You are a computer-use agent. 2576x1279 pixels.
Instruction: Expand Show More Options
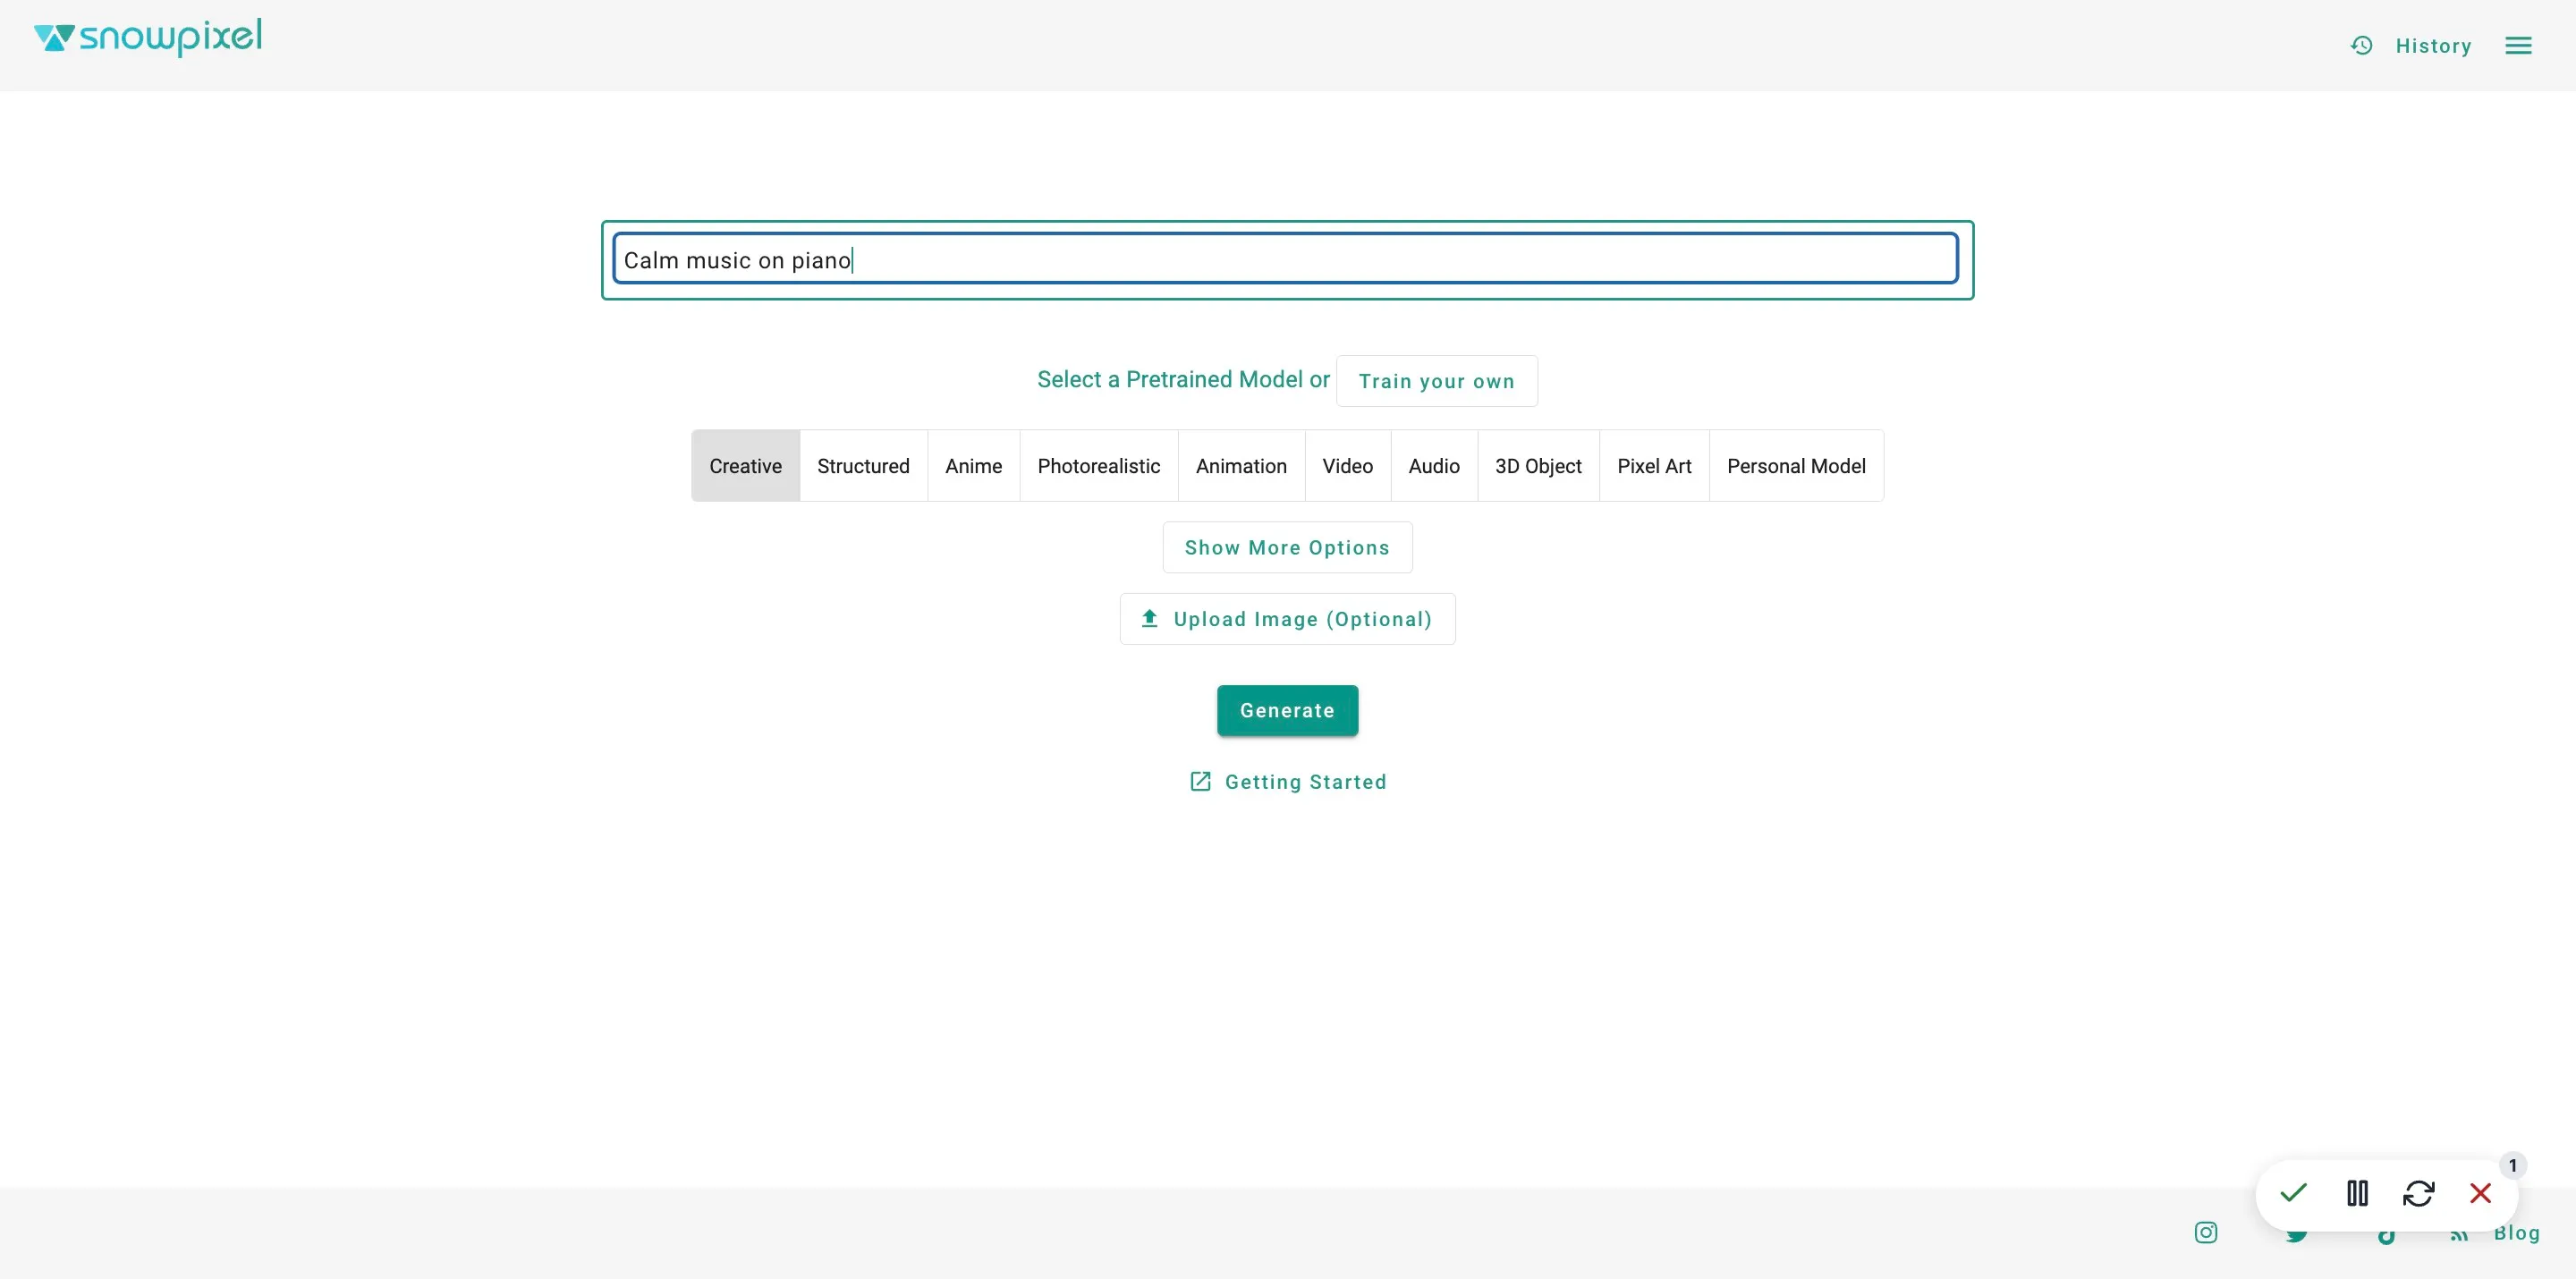point(1287,547)
